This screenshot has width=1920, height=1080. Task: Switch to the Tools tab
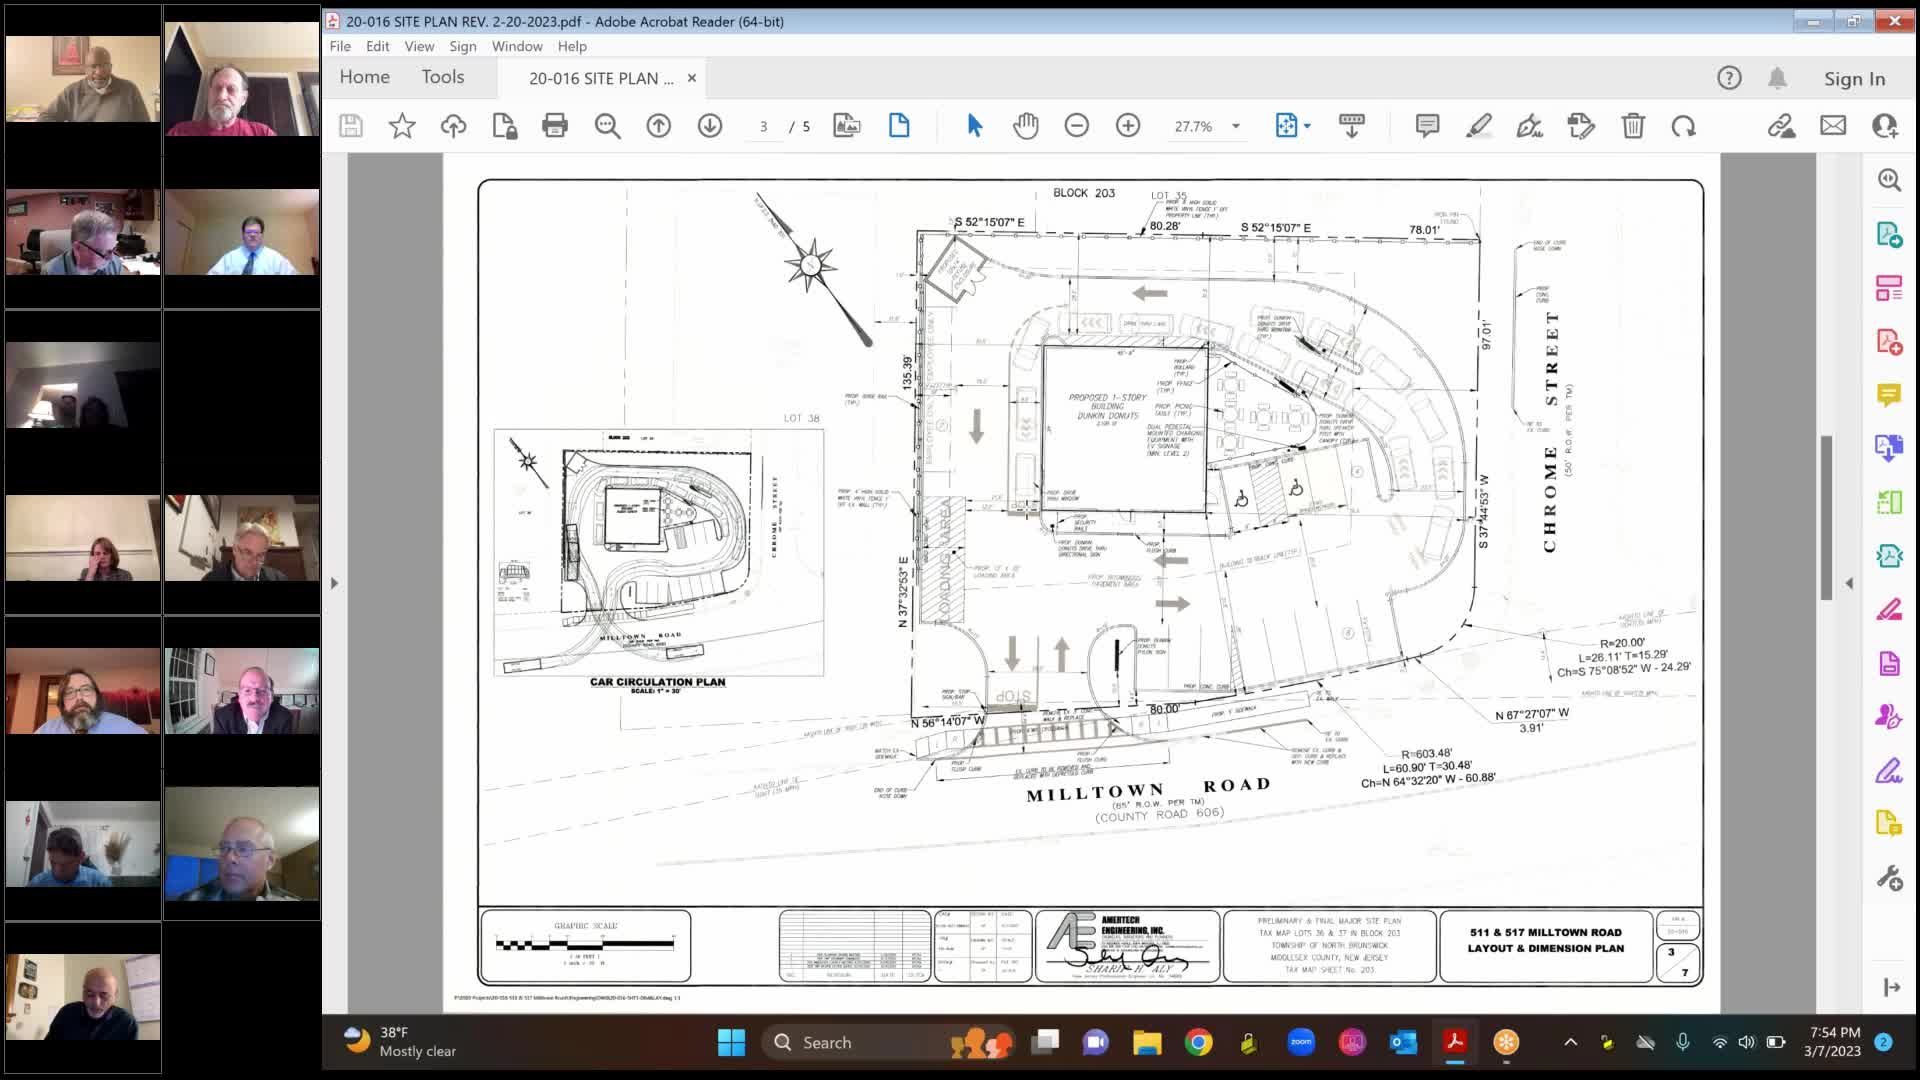442,76
